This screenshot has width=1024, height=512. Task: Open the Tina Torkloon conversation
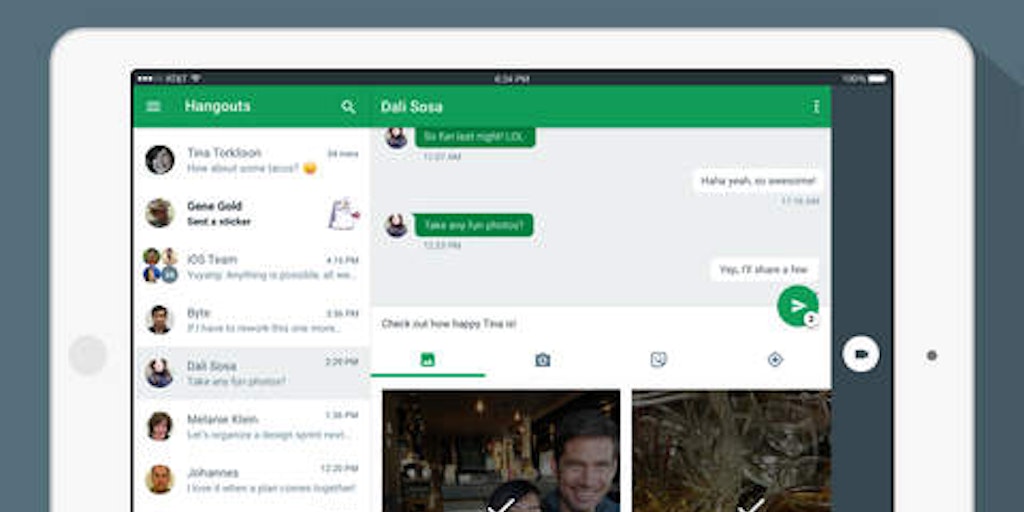tap(251, 160)
